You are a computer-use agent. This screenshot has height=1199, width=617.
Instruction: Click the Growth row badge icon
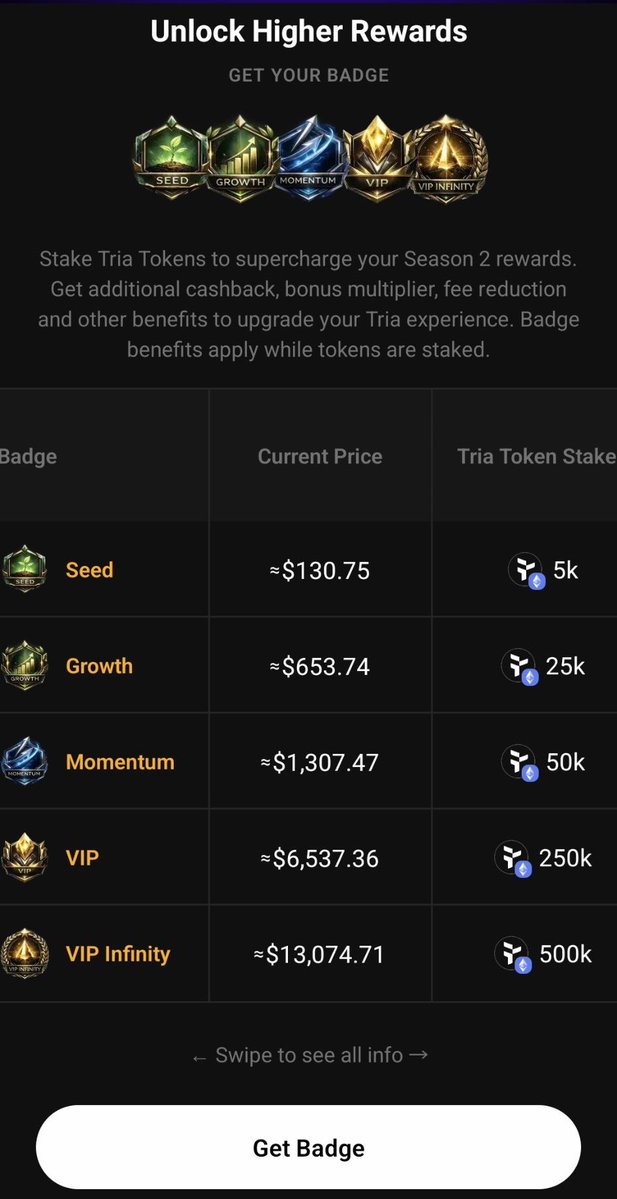[x=25, y=666]
